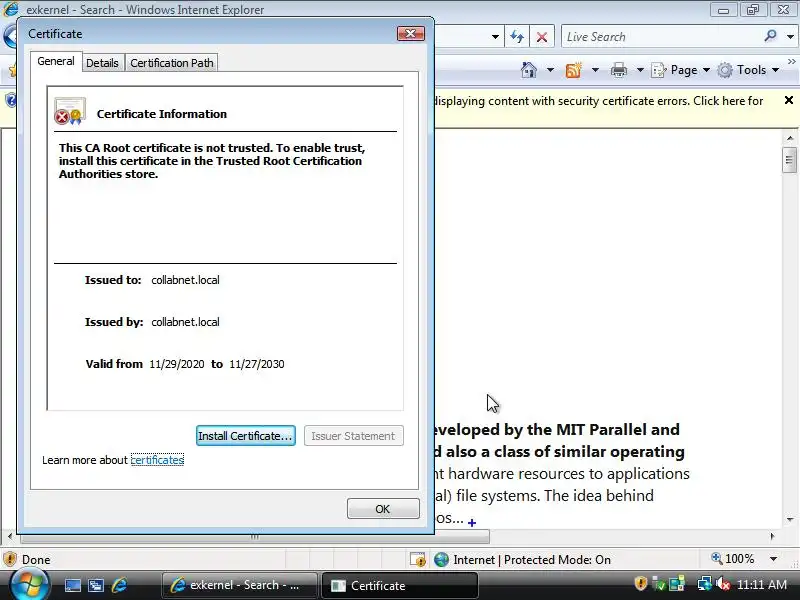800x600 pixels.
Task: Open the certificates help link
Action: click(157, 460)
